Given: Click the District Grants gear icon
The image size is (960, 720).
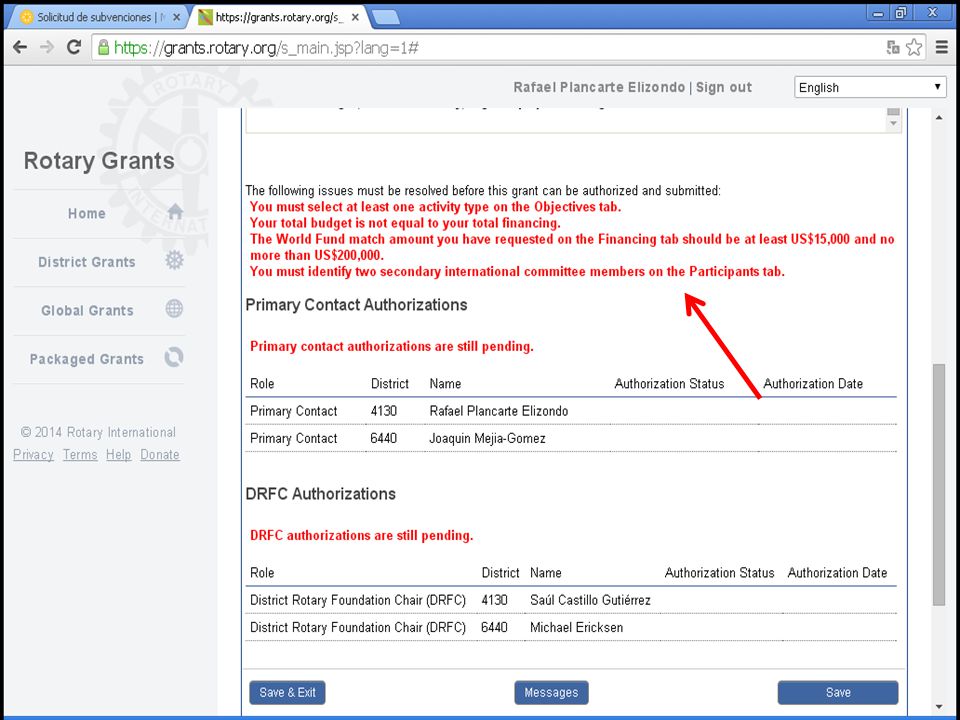Looking at the screenshot, I should tap(174, 260).
